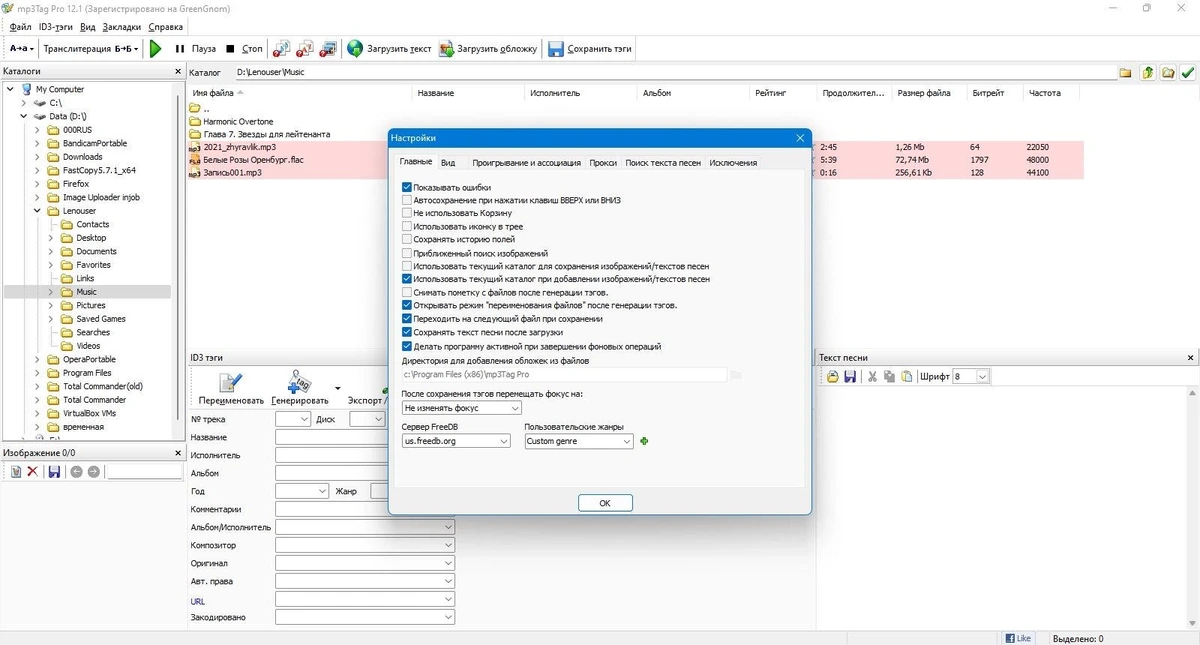The height and width of the screenshot is (645, 1200).
Task: Enable Автосохранение при нажатии клавиш ВВЕРХ или ВНИЗ
Action: point(407,200)
